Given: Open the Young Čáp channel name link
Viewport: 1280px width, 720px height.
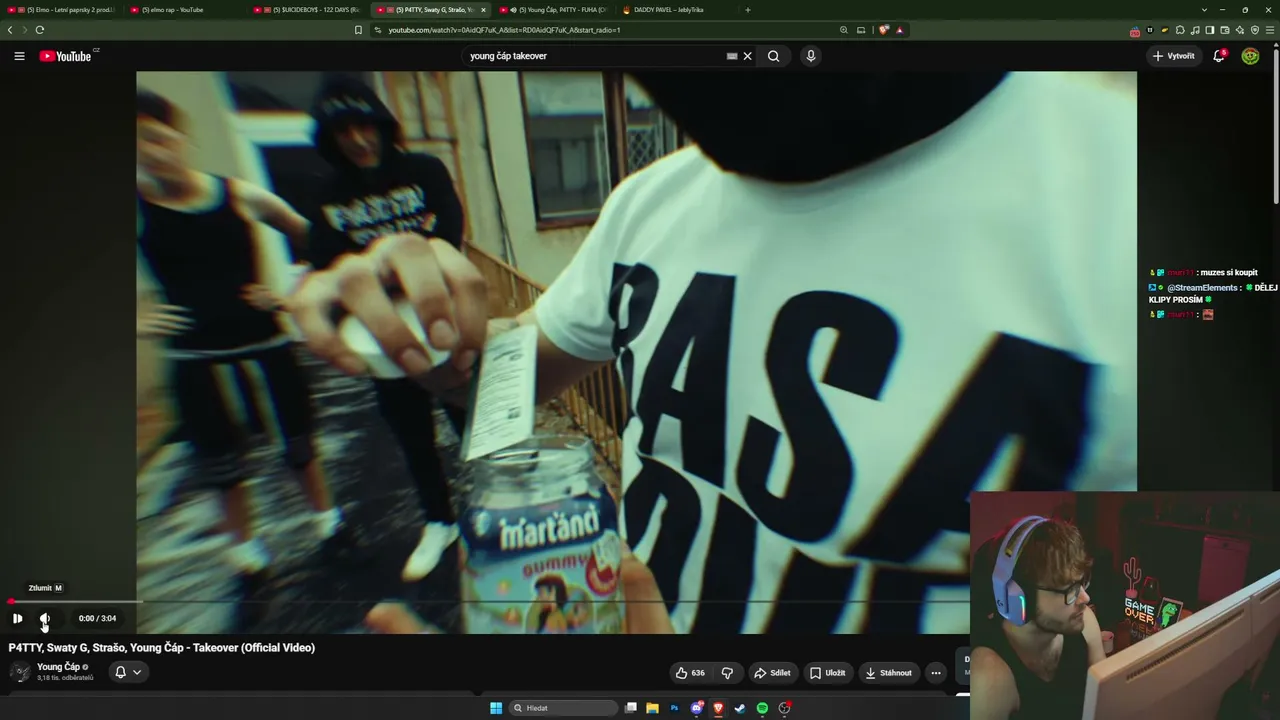Looking at the screenshot, I should (x=58, y=667).
